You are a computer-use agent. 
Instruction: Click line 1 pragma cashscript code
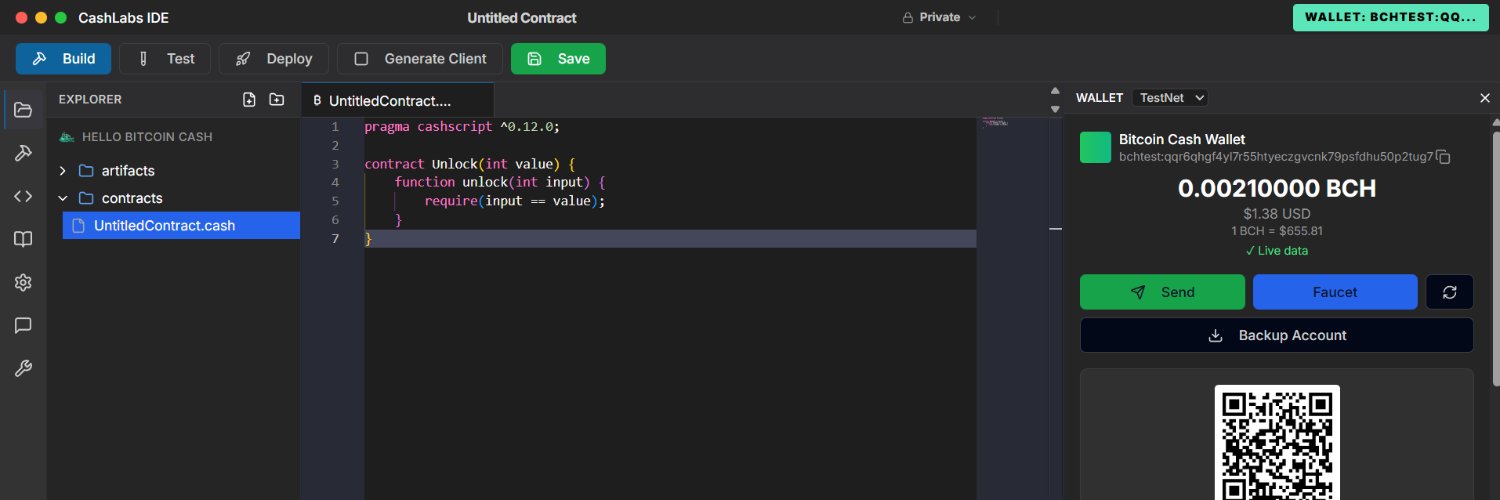[x=463, y=127]
